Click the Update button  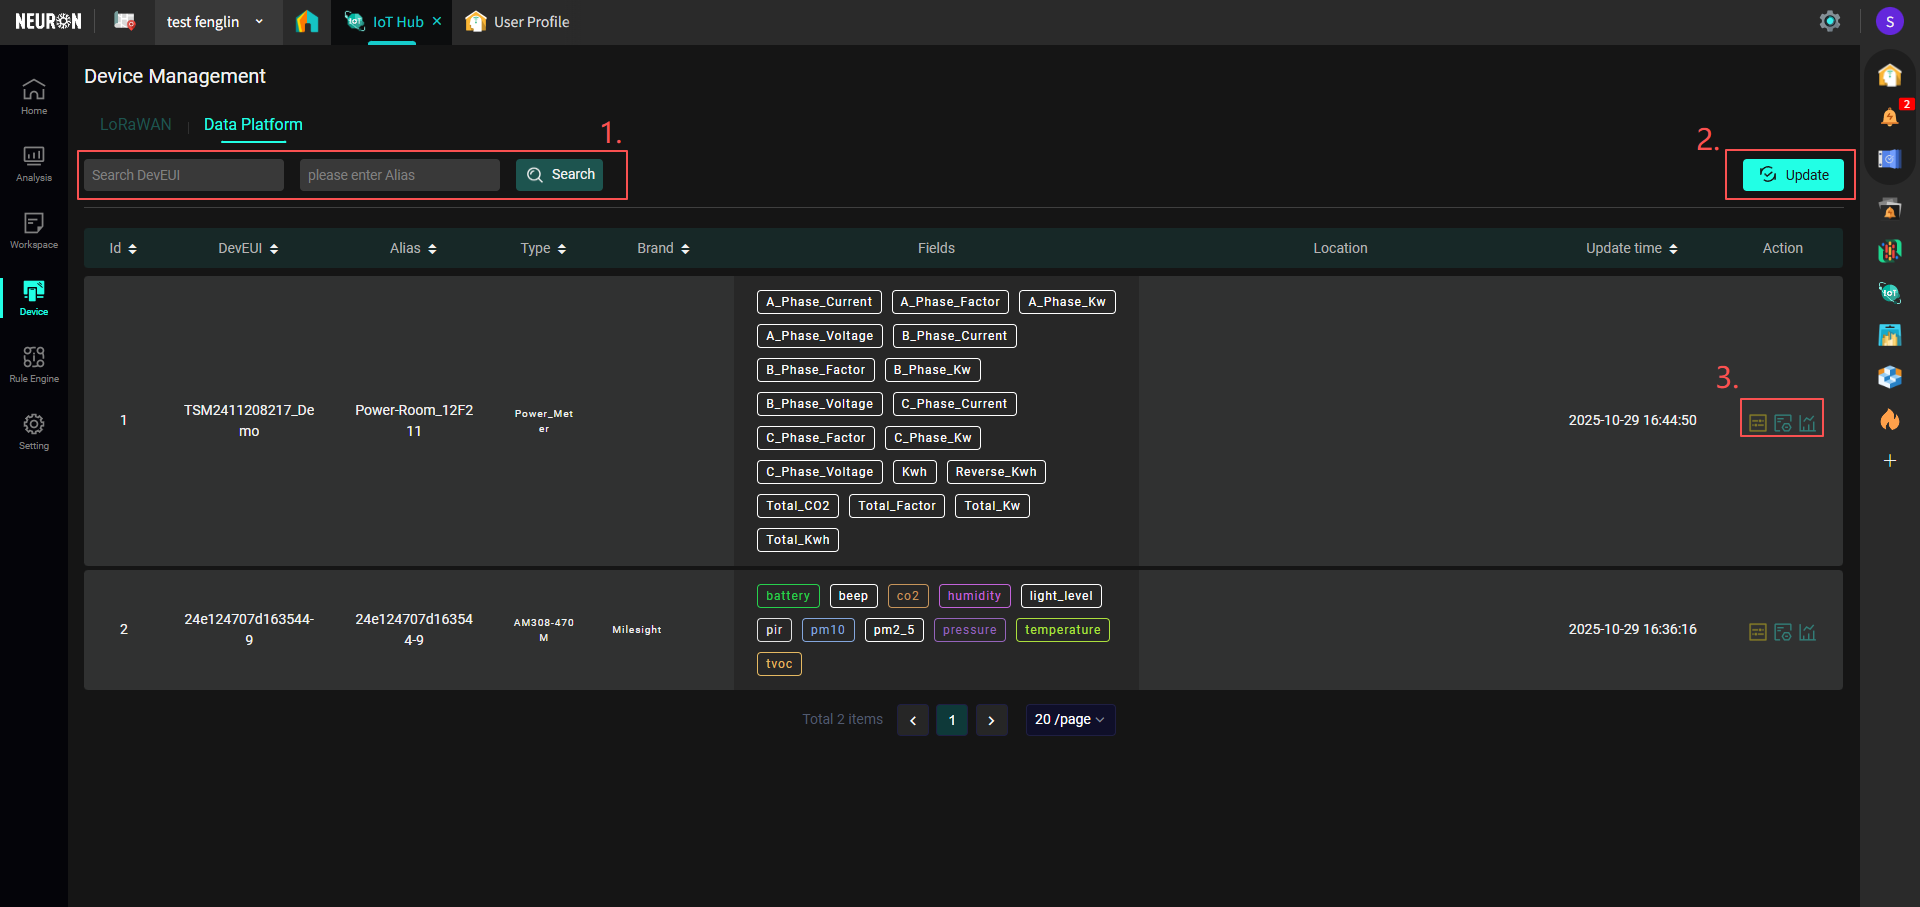coord(1792,175)
